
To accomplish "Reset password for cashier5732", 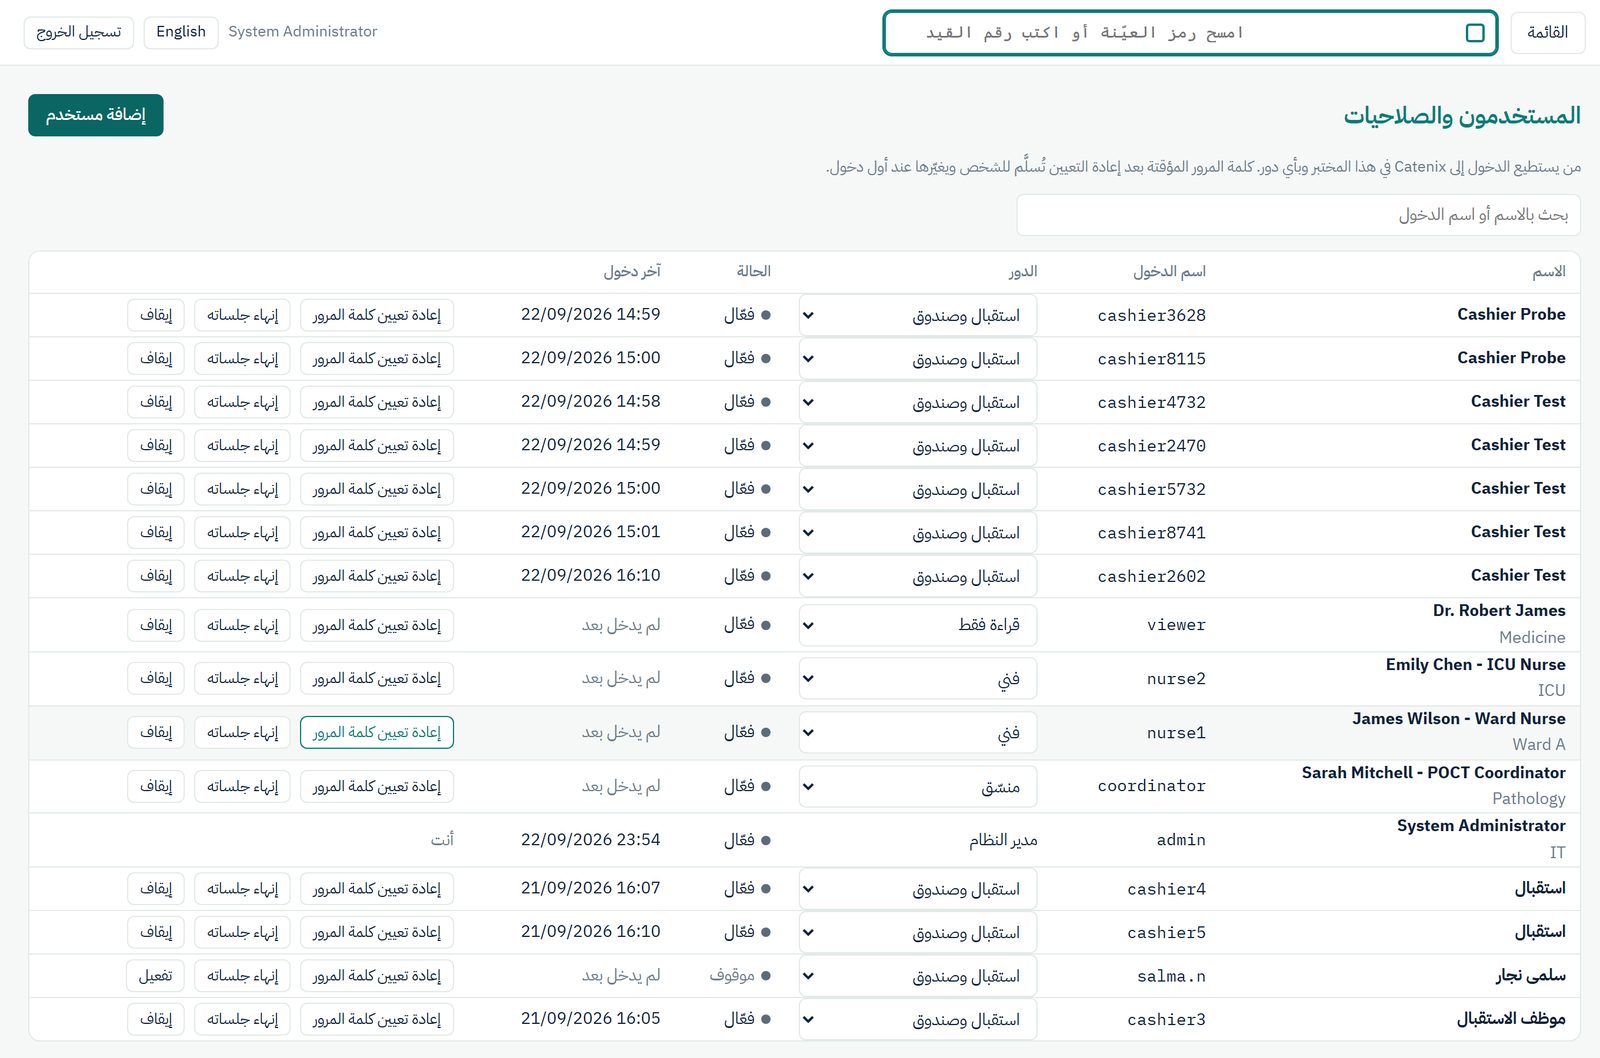I will [377, 490].
